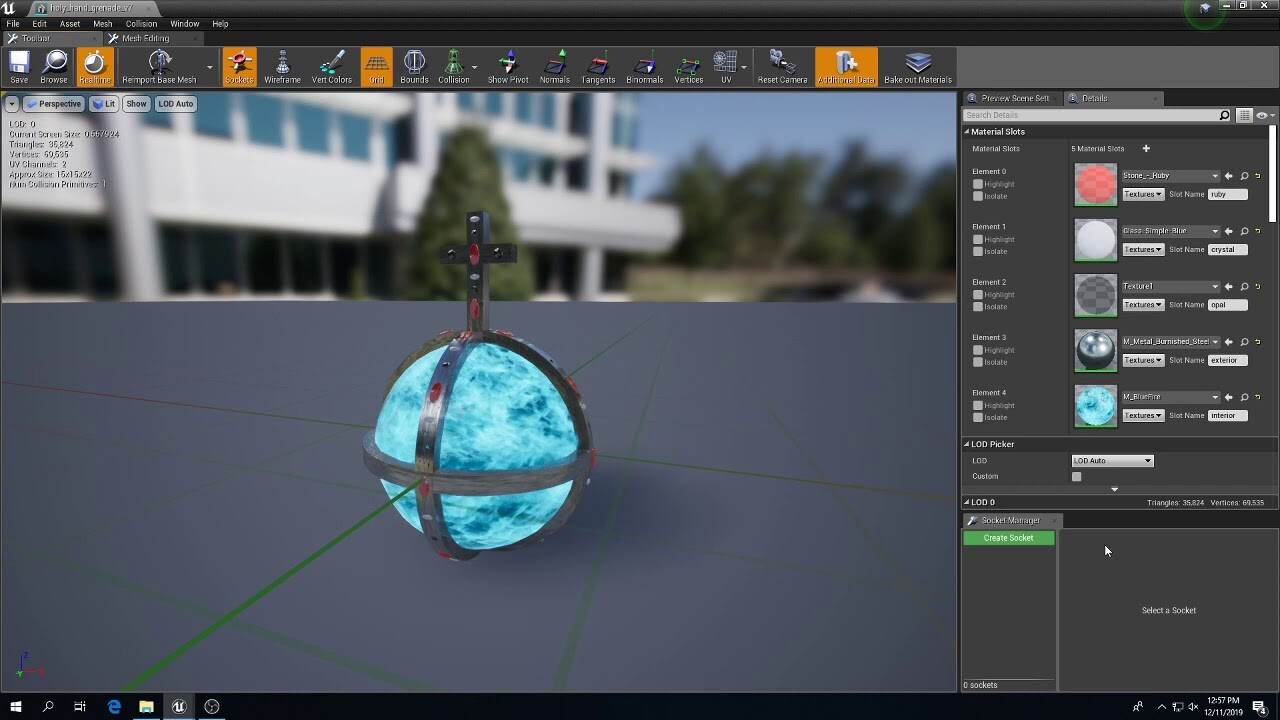Viewport: 1280px width, 720px height.
Task: Select Bake out Materials
Action: tap(918, 66)
